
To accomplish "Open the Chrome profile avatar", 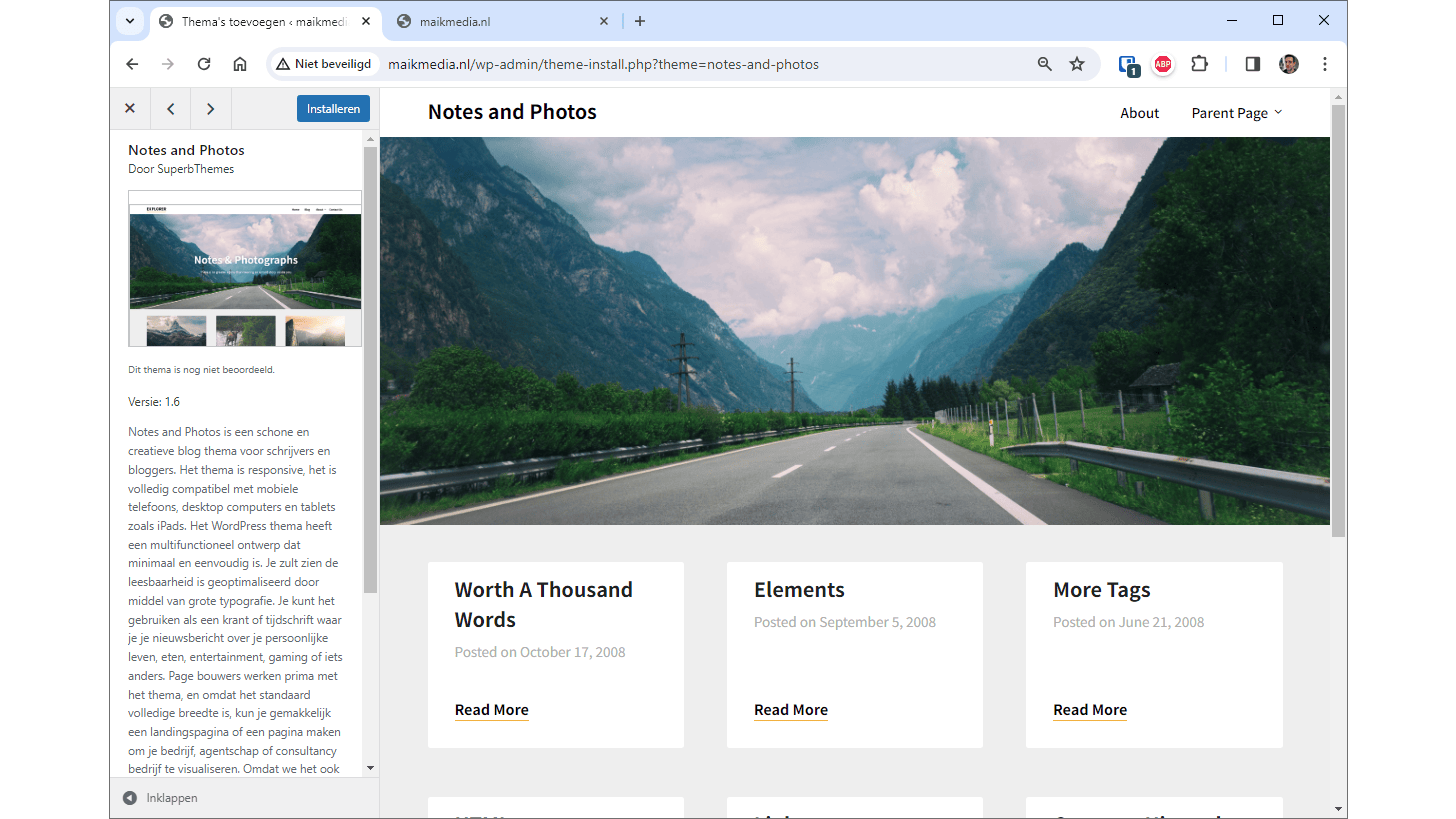I will pos(1289,64).
